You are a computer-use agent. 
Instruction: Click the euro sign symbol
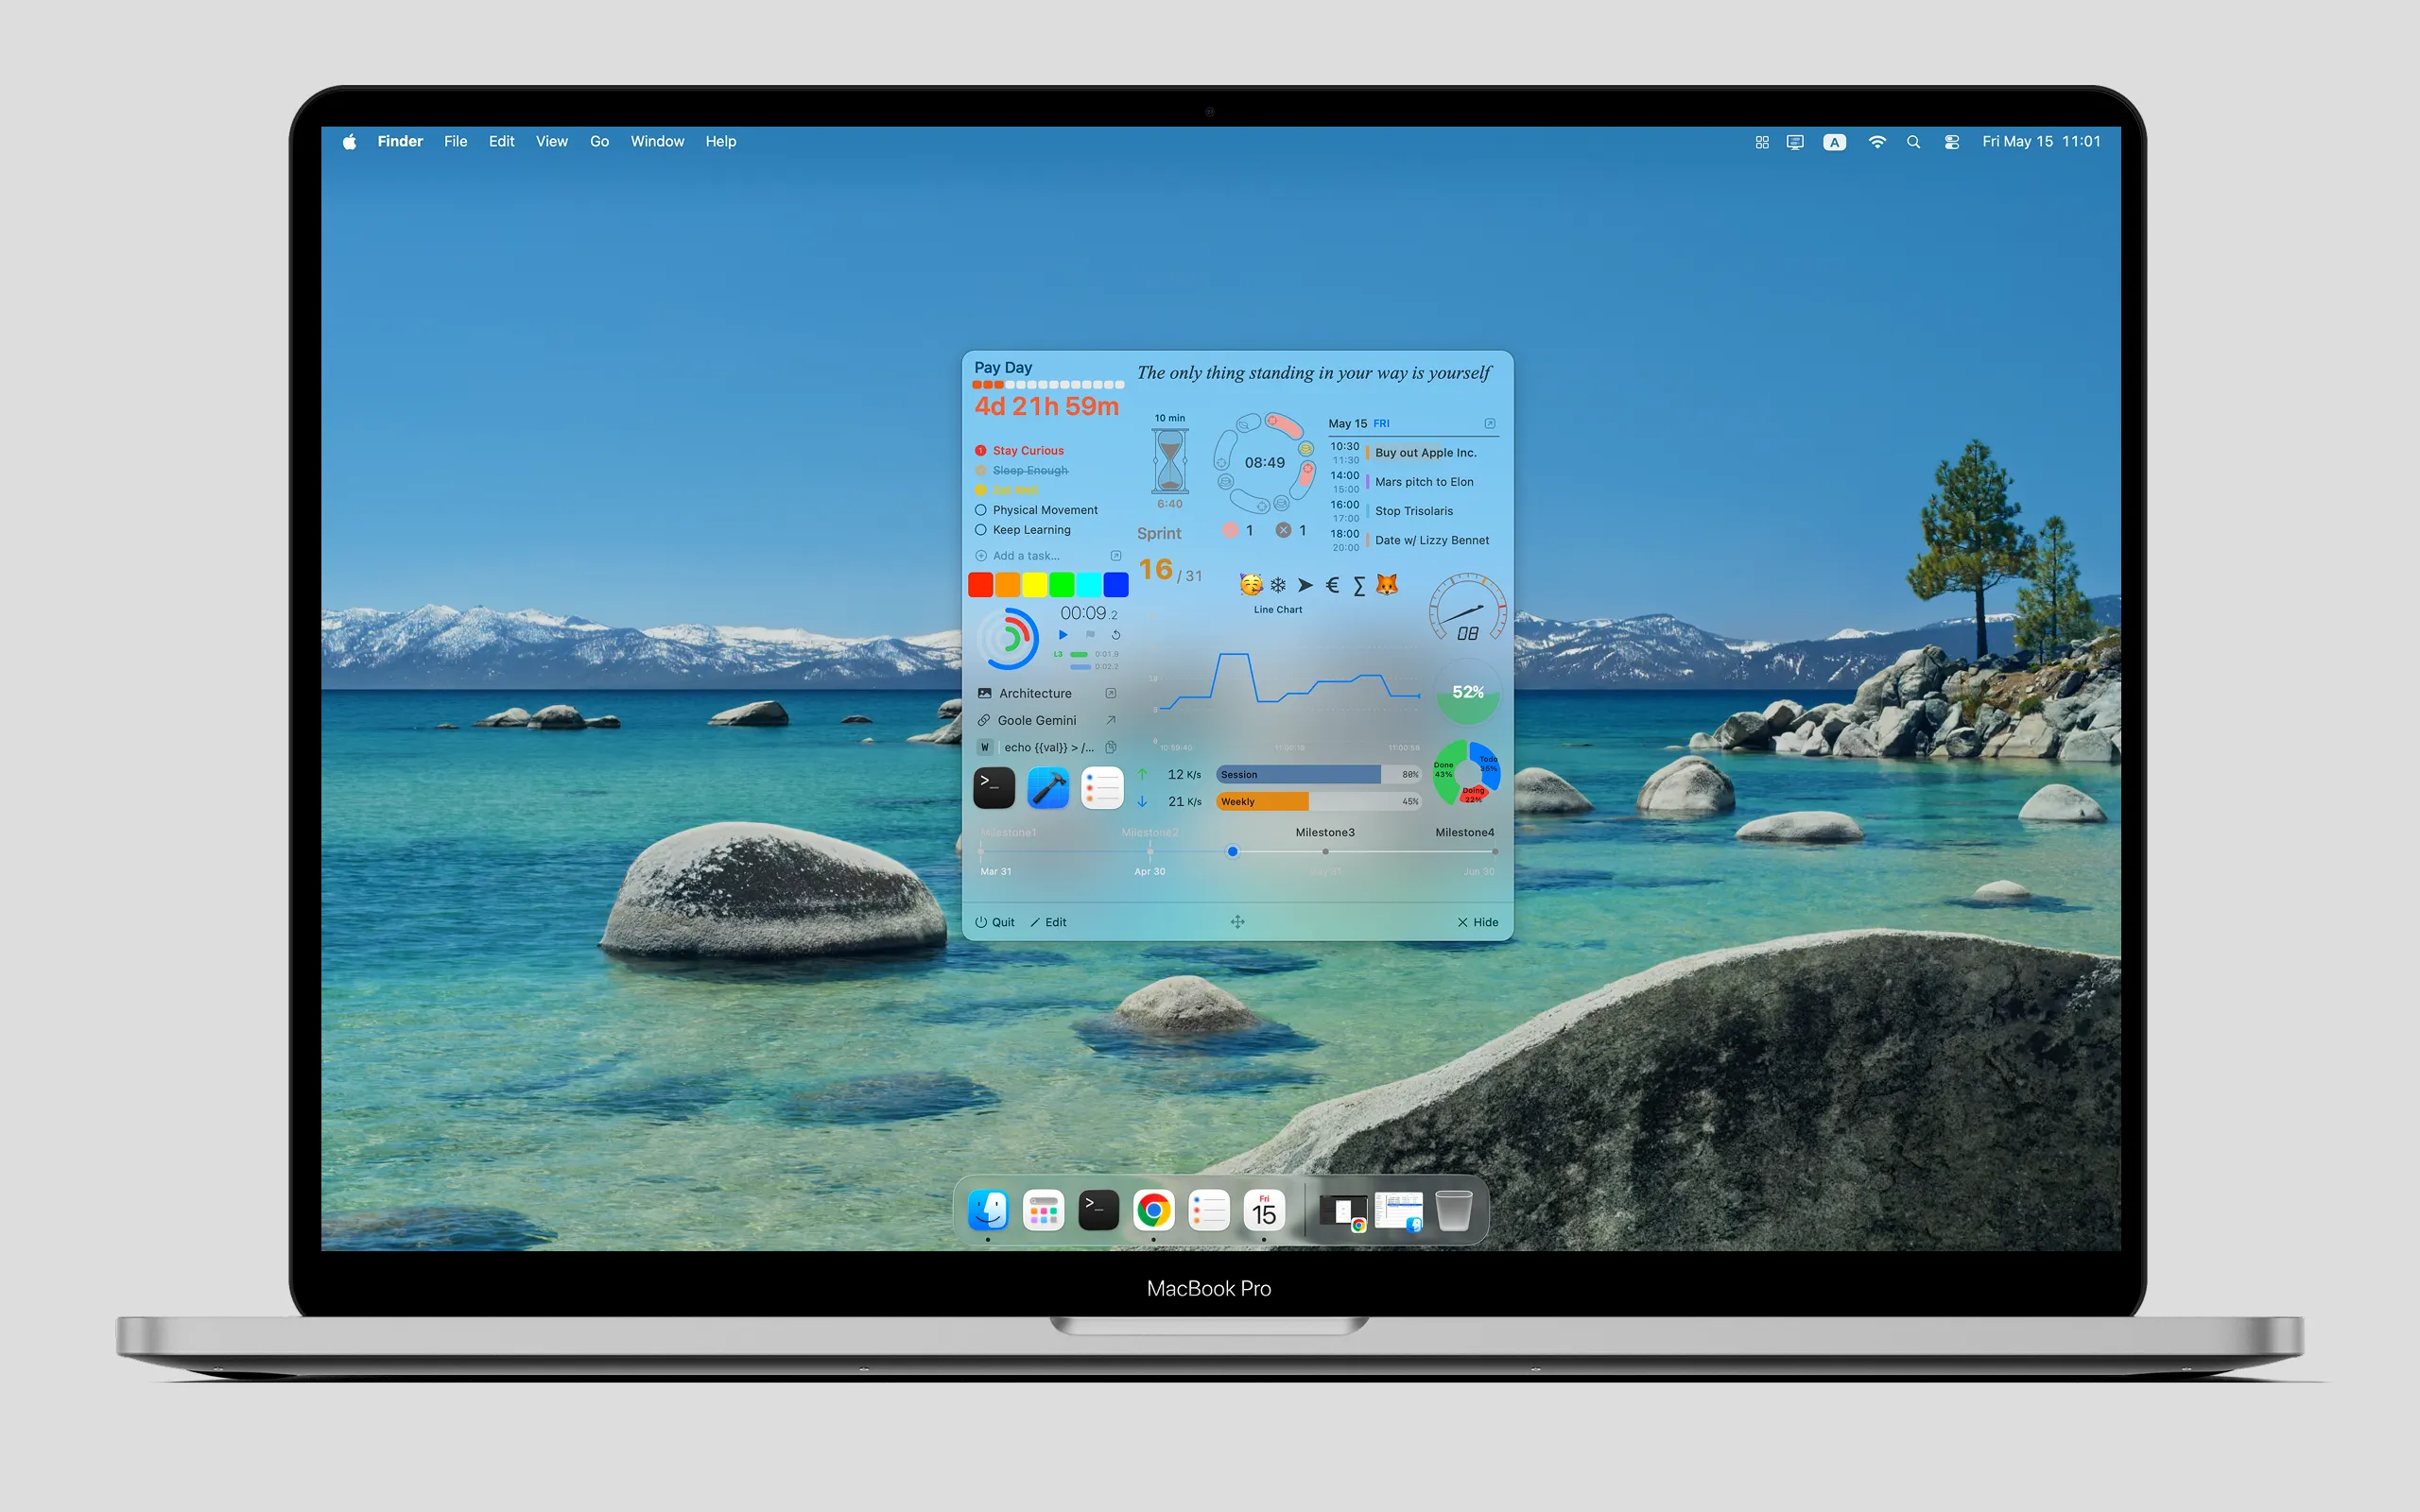(x=1332, y=585)
